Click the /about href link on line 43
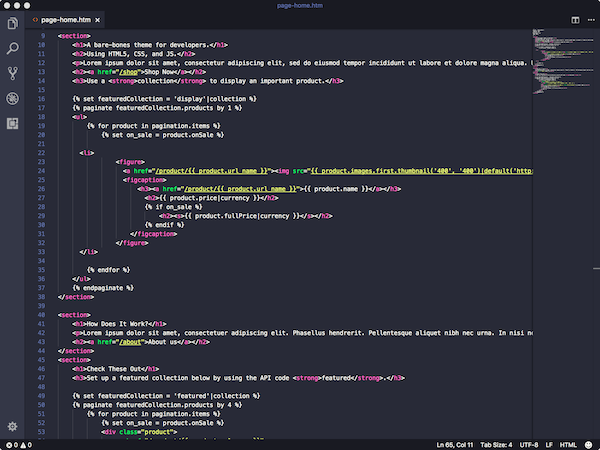The height and width of the screenshot is (450, 600). tap(130, 342)
